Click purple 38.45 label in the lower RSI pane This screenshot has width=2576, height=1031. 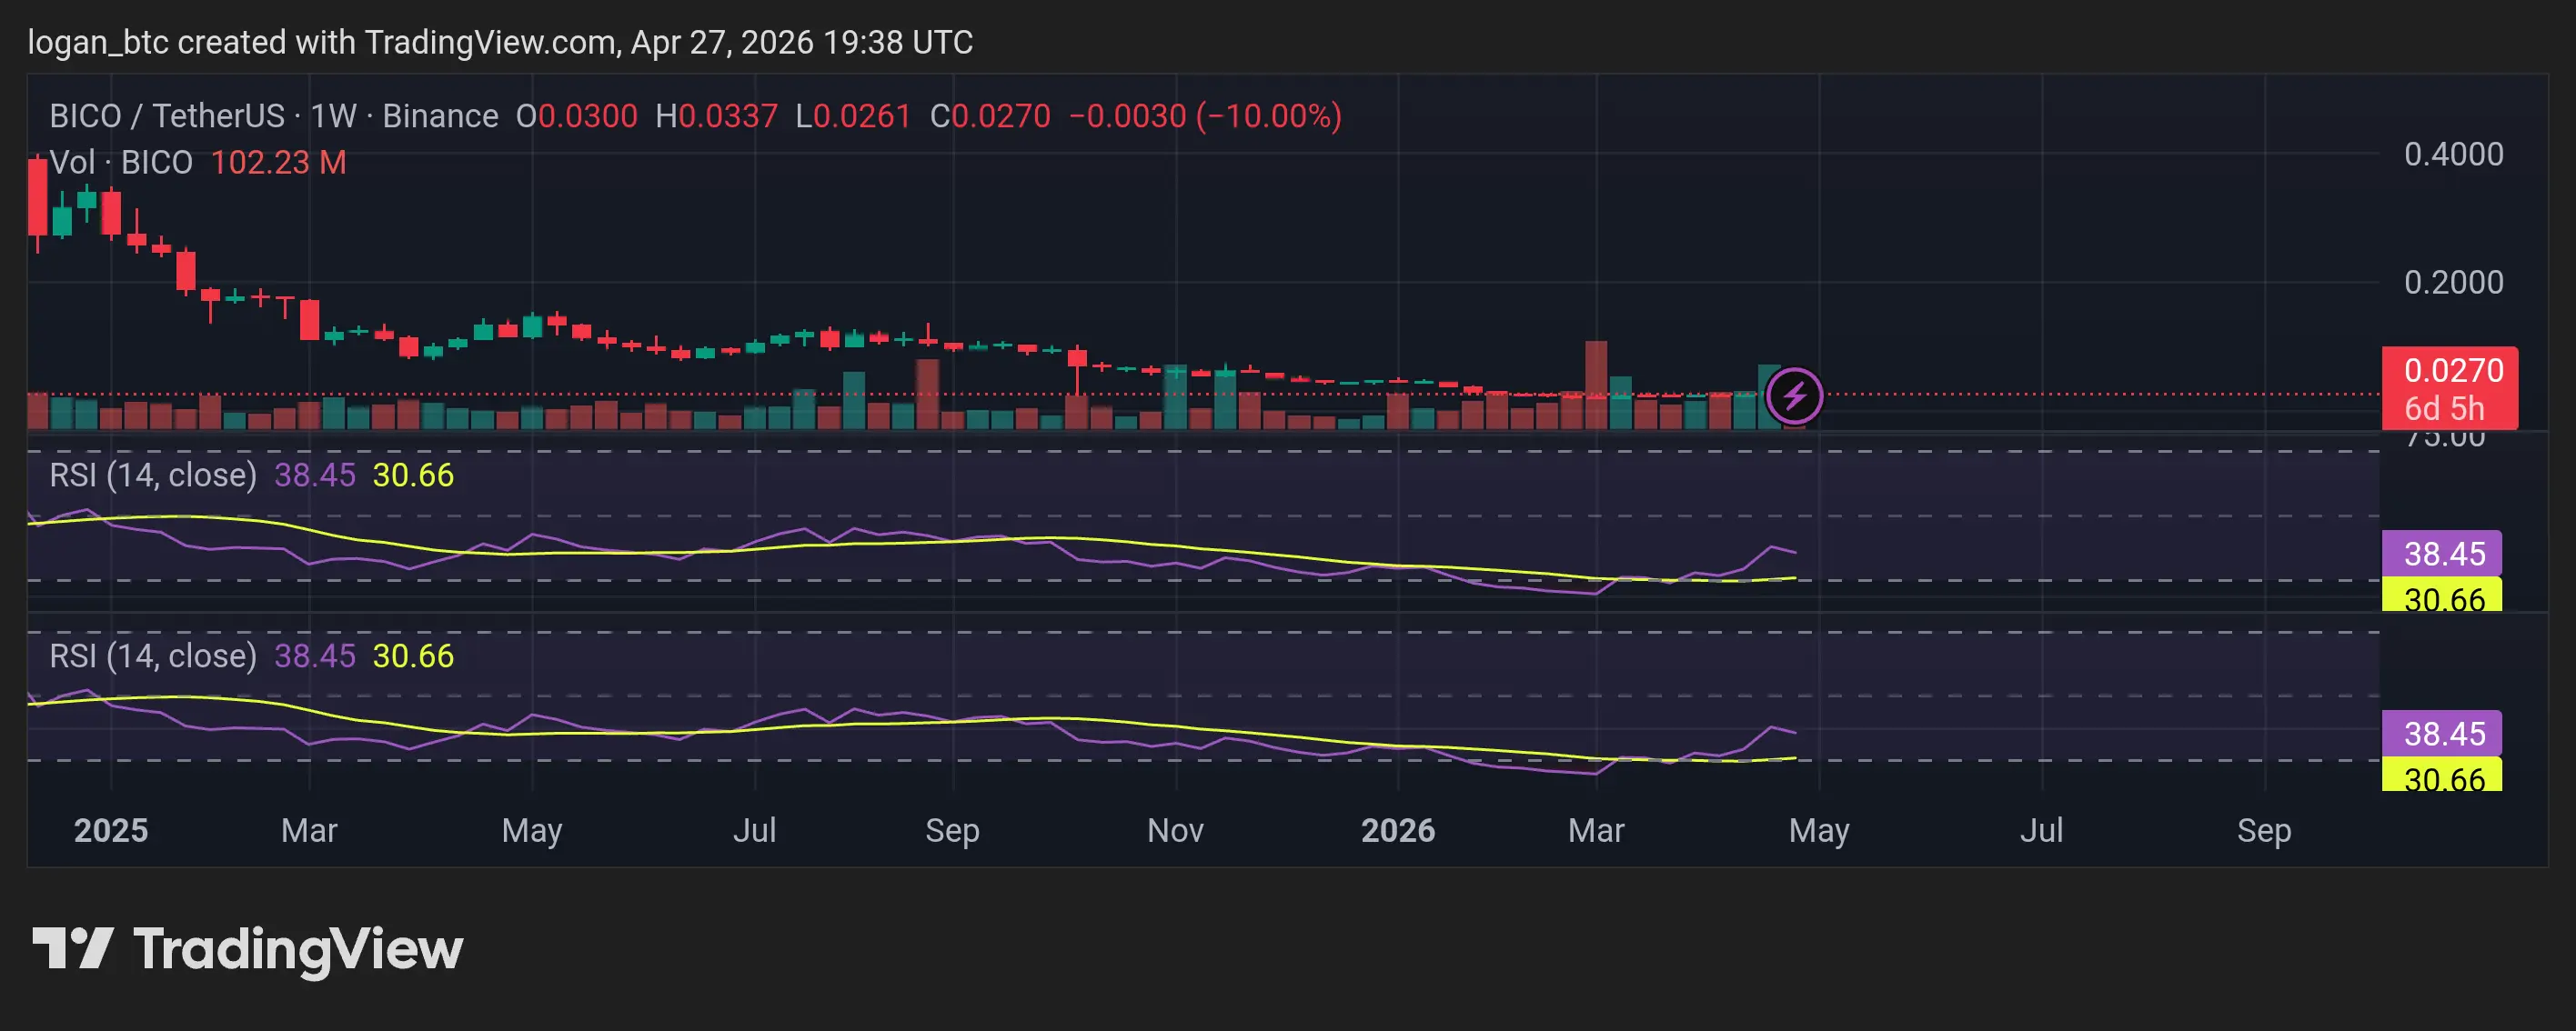click(2441, 733)
